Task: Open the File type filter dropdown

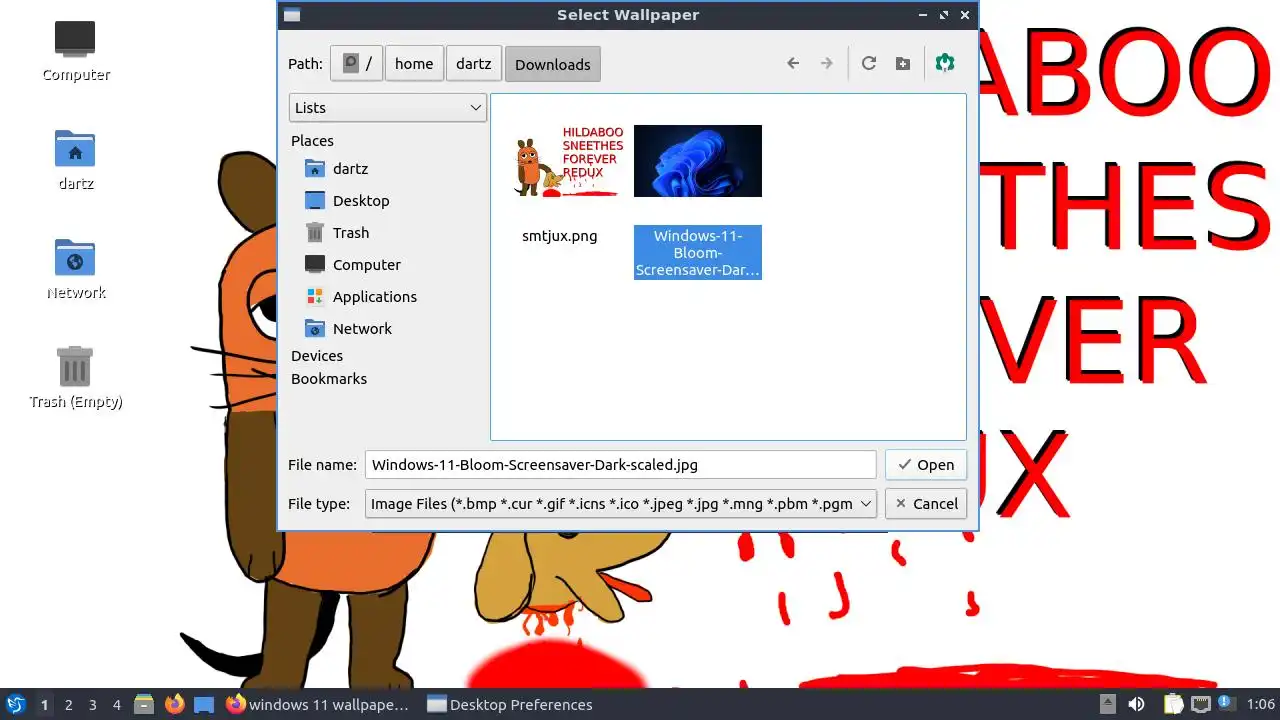Action: pos(621,504)
